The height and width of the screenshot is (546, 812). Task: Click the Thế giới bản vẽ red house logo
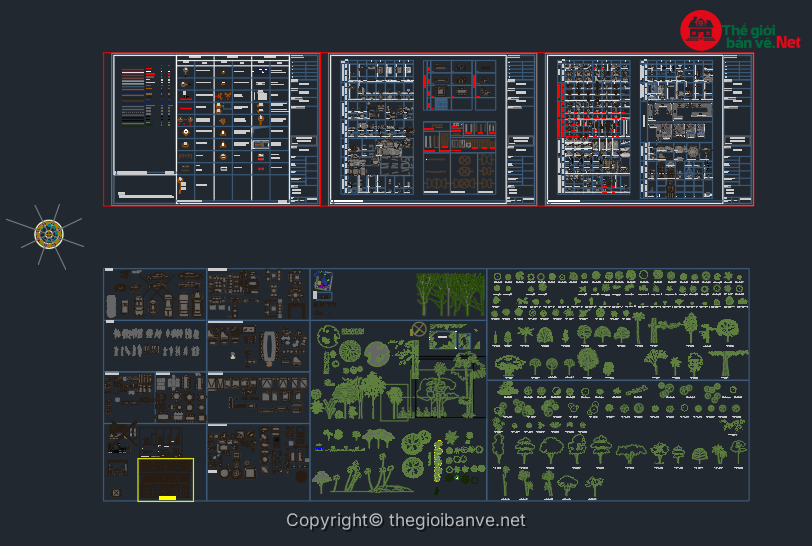[x=701, y=30]
